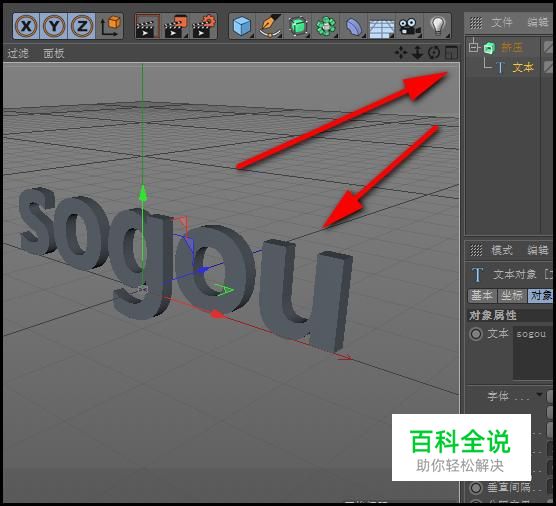The height and width of the screenshot is (506, 556).
Task: Expand the 字体 font section arrow
Action: pyautogui.click(x=539, y=394)
